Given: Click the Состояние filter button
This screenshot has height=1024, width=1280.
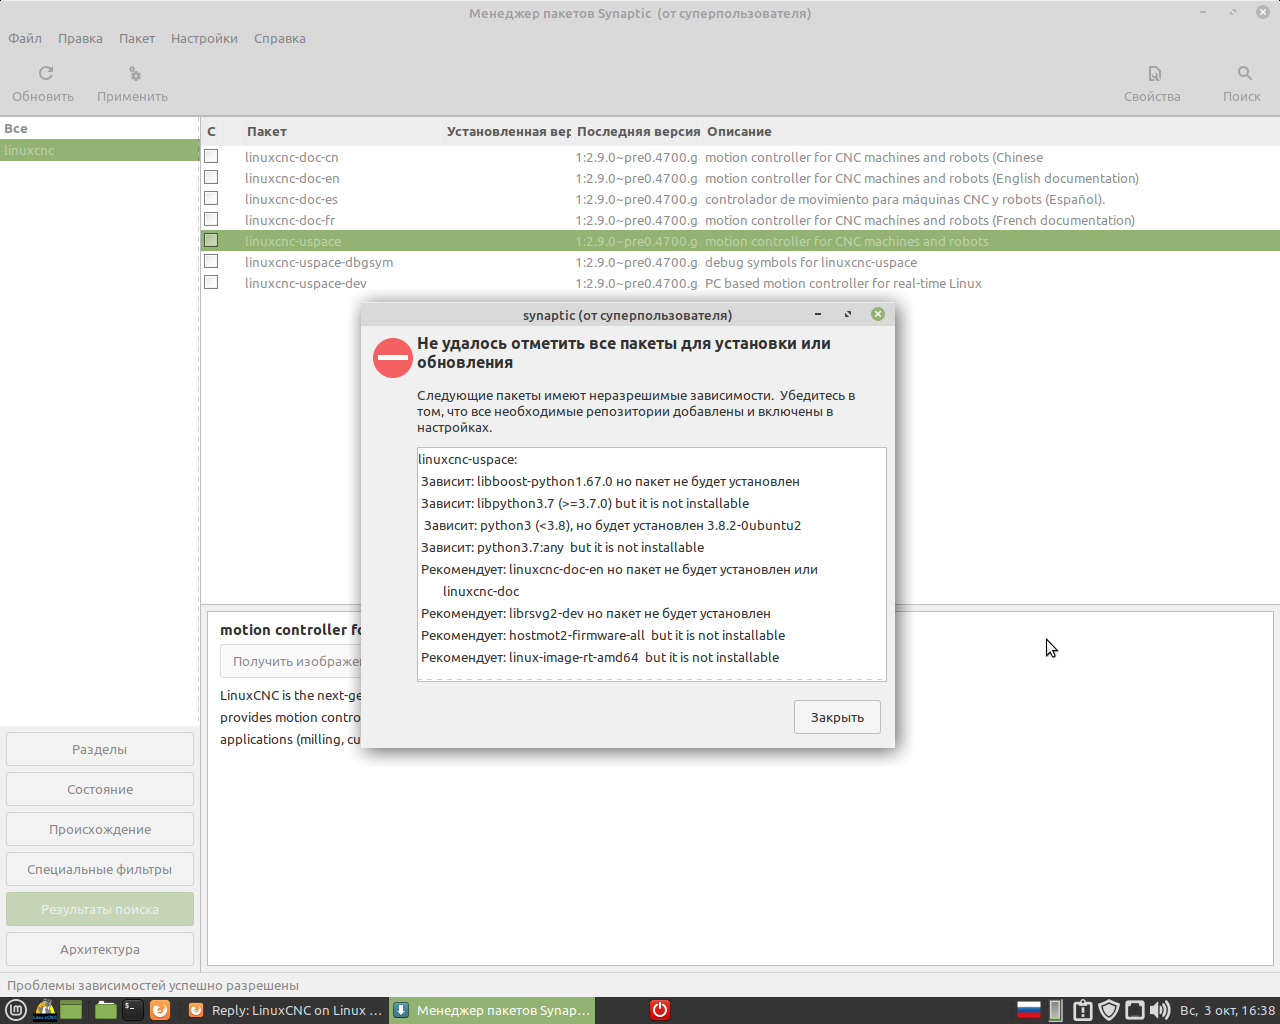Looking at the screenshot, I should [100, 789].
